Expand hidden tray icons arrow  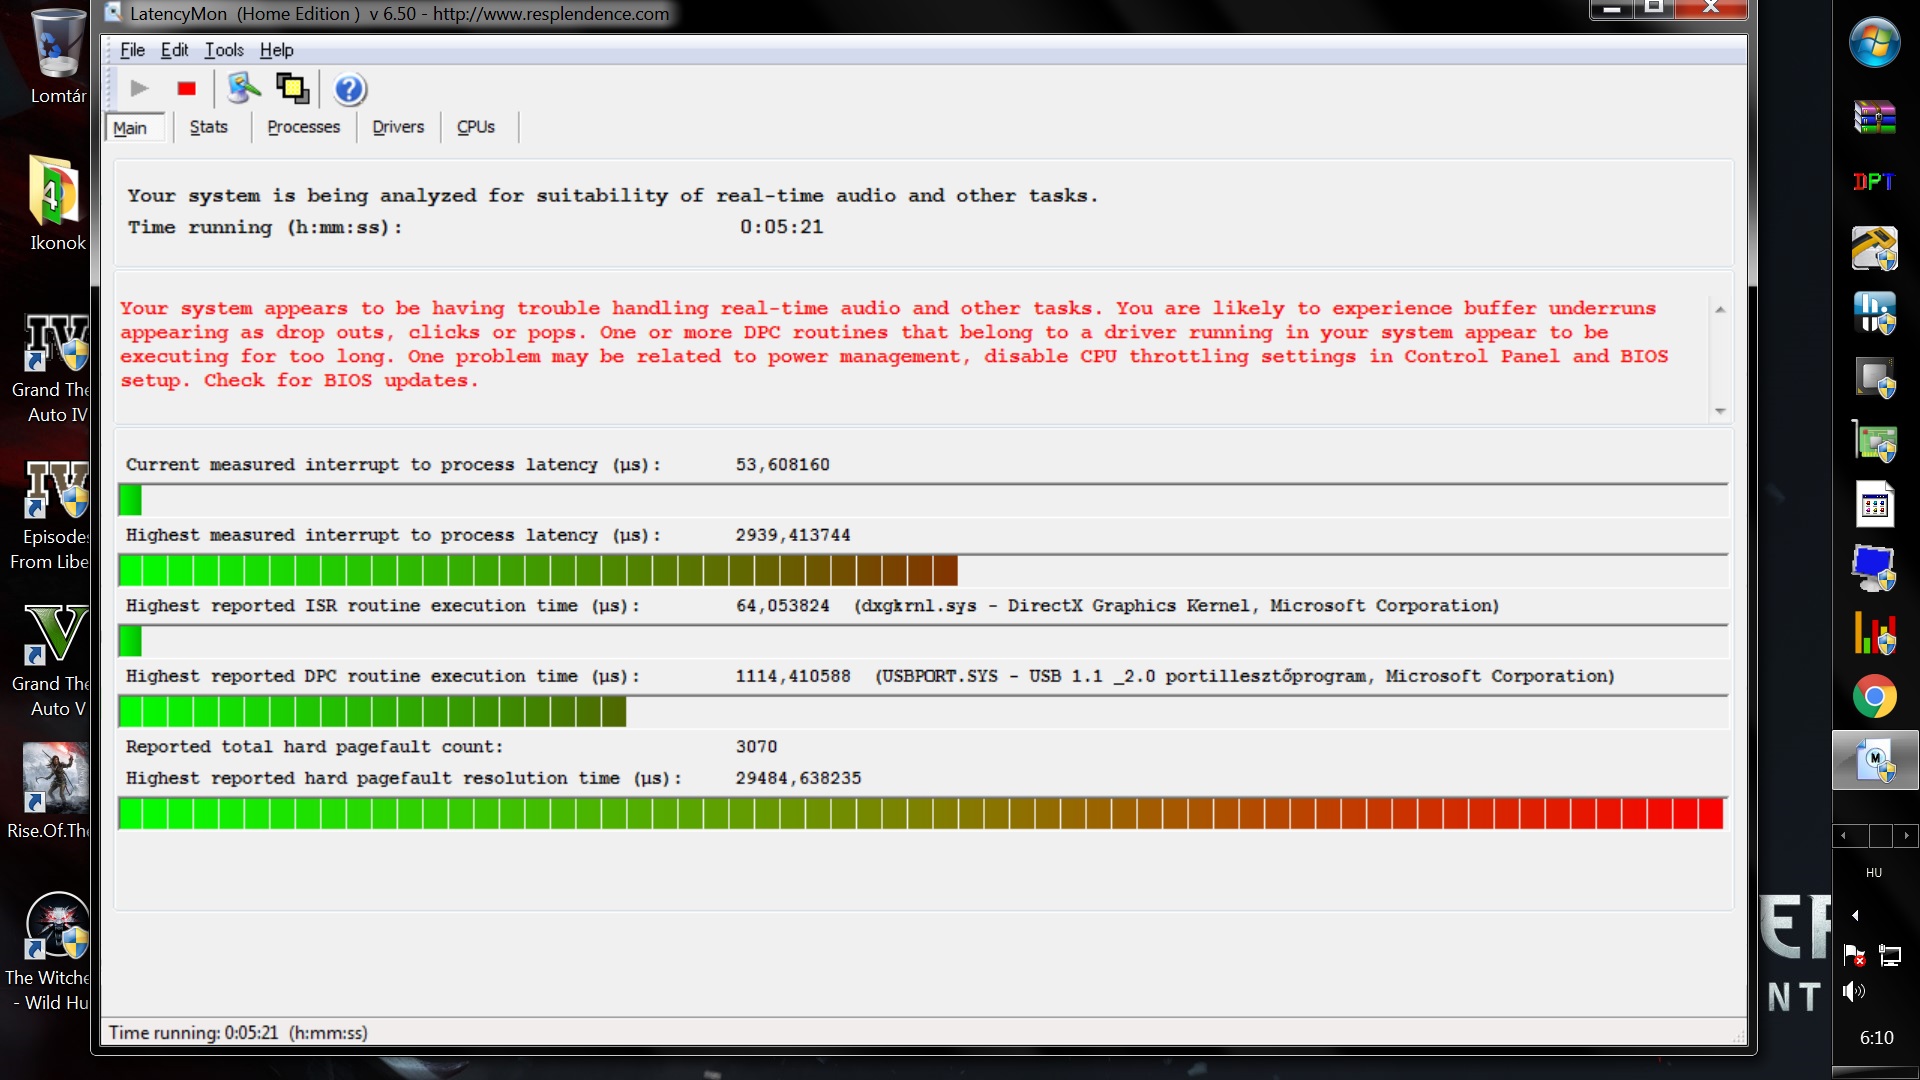[1855, 915]
